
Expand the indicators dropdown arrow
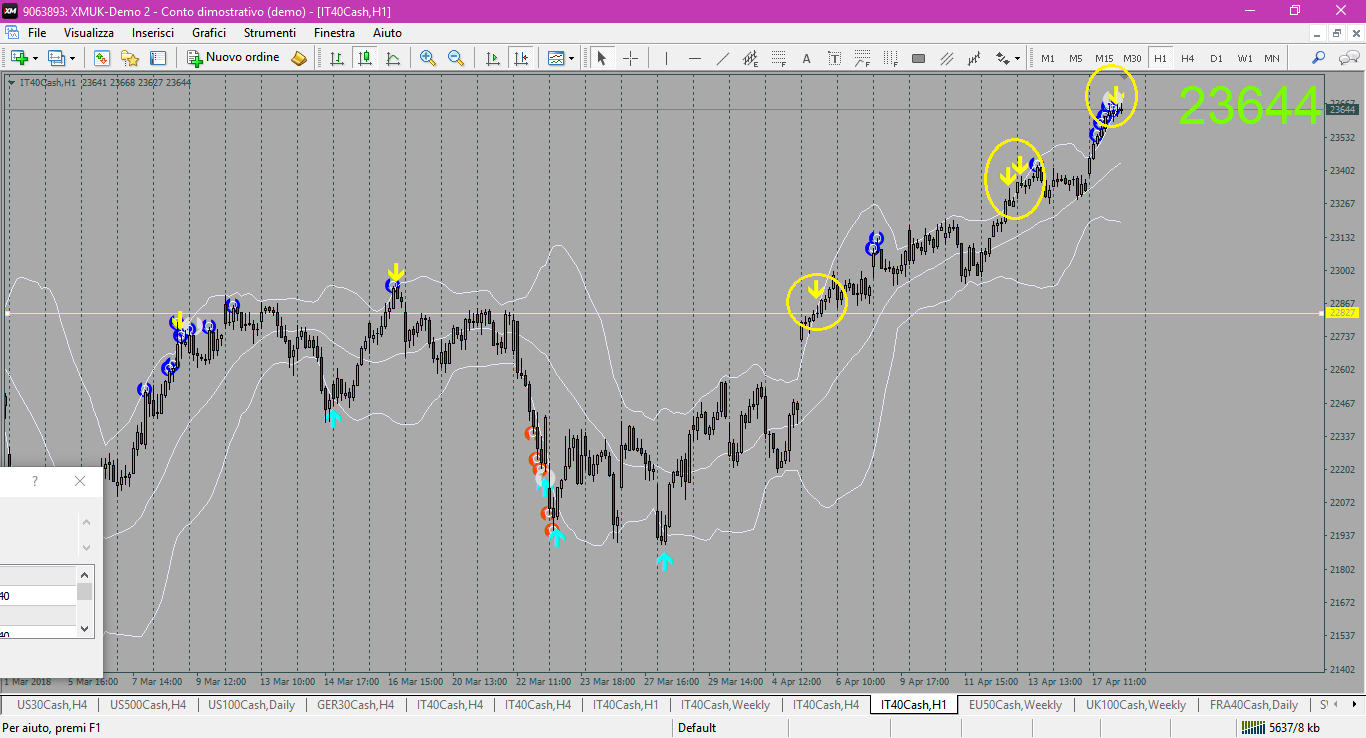point(571,58)
